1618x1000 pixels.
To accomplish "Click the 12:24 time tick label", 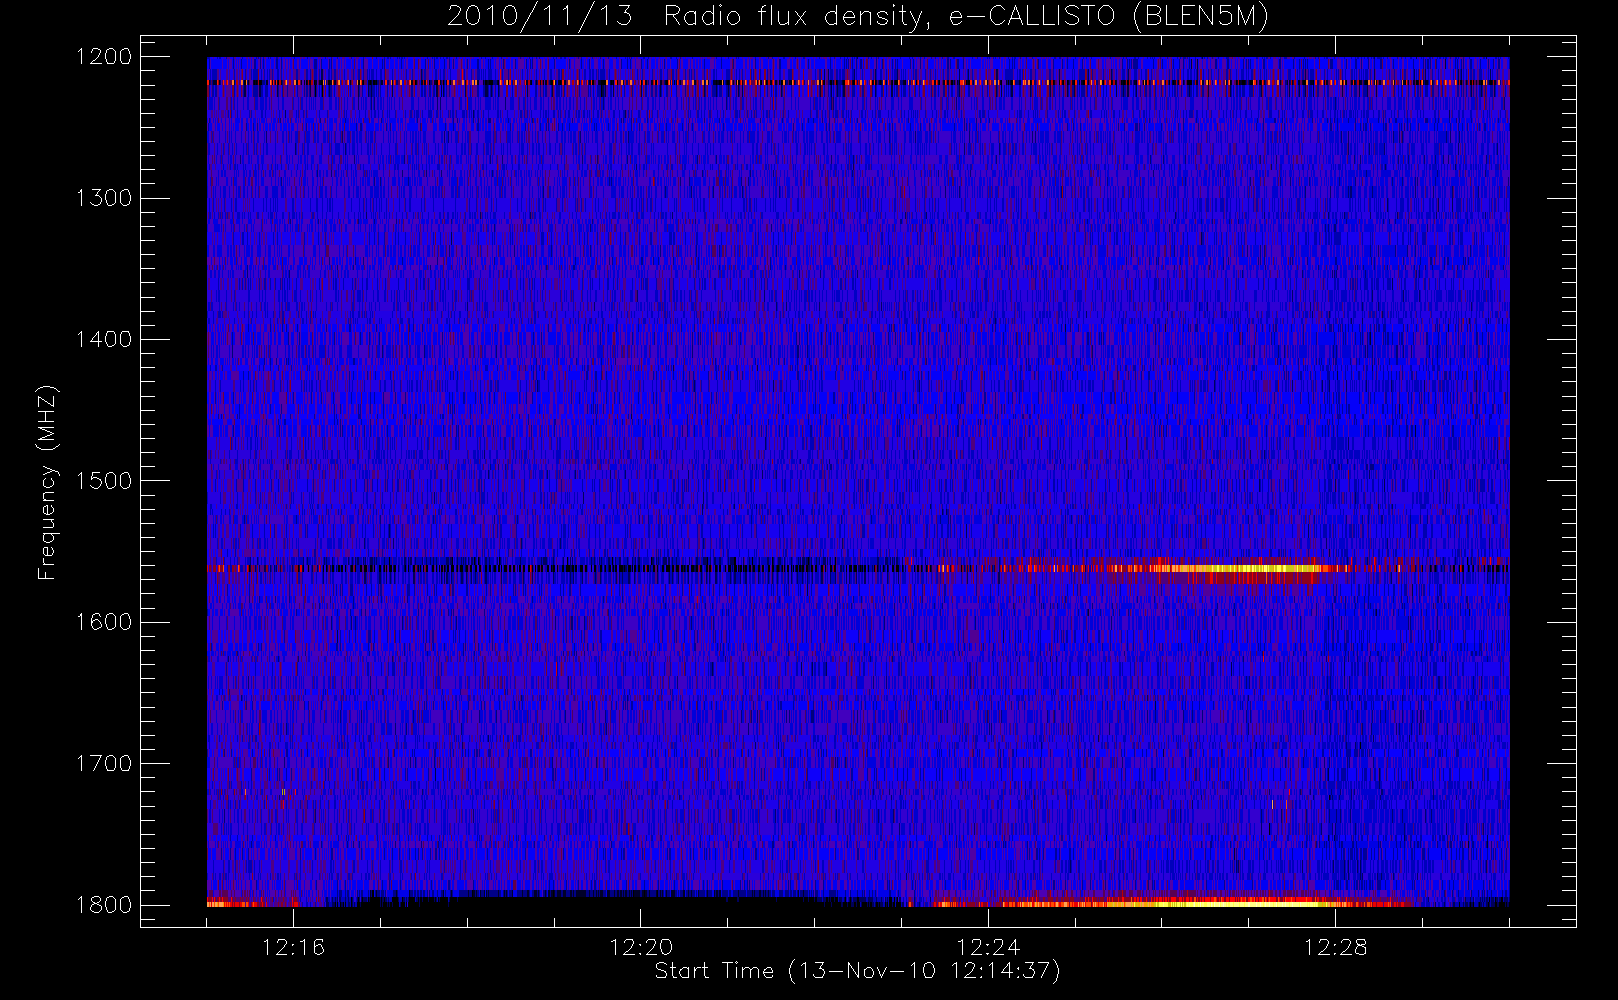I will (x=988, y=947).
